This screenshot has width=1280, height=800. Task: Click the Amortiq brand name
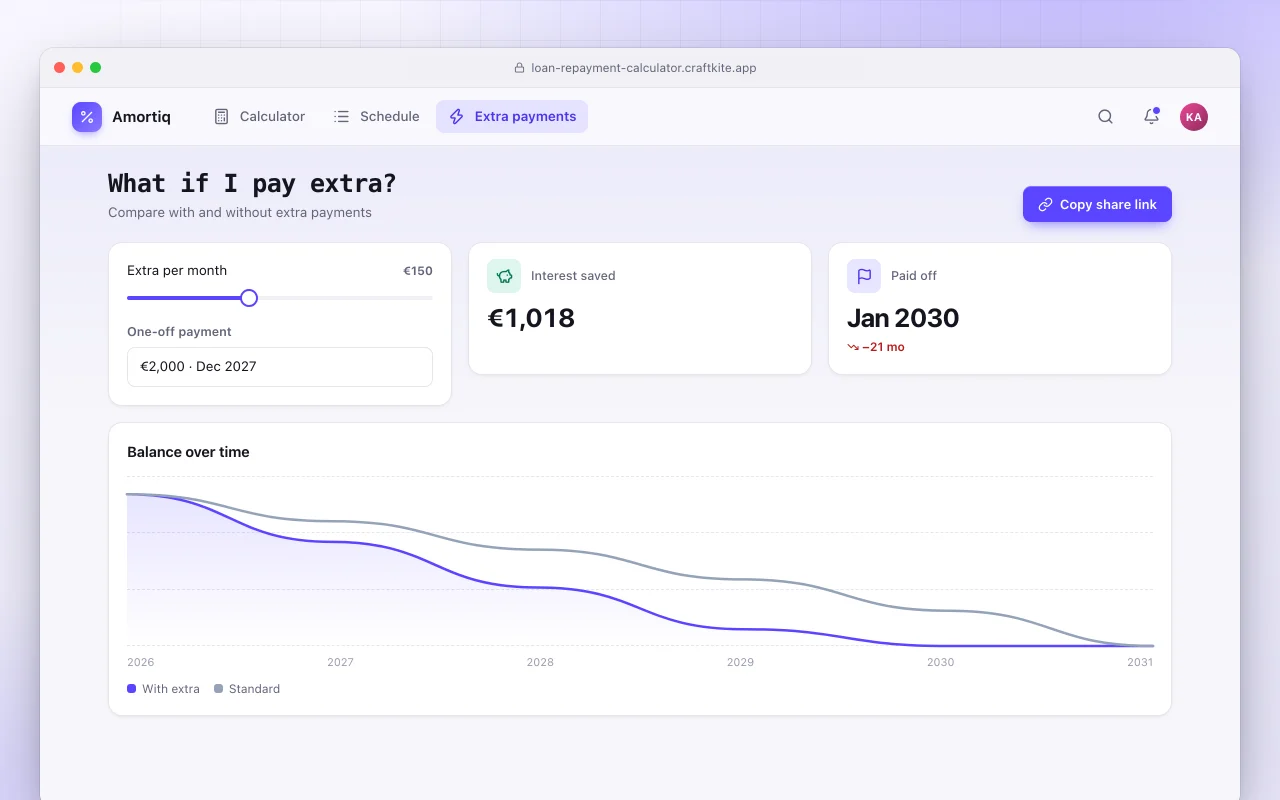141,117
